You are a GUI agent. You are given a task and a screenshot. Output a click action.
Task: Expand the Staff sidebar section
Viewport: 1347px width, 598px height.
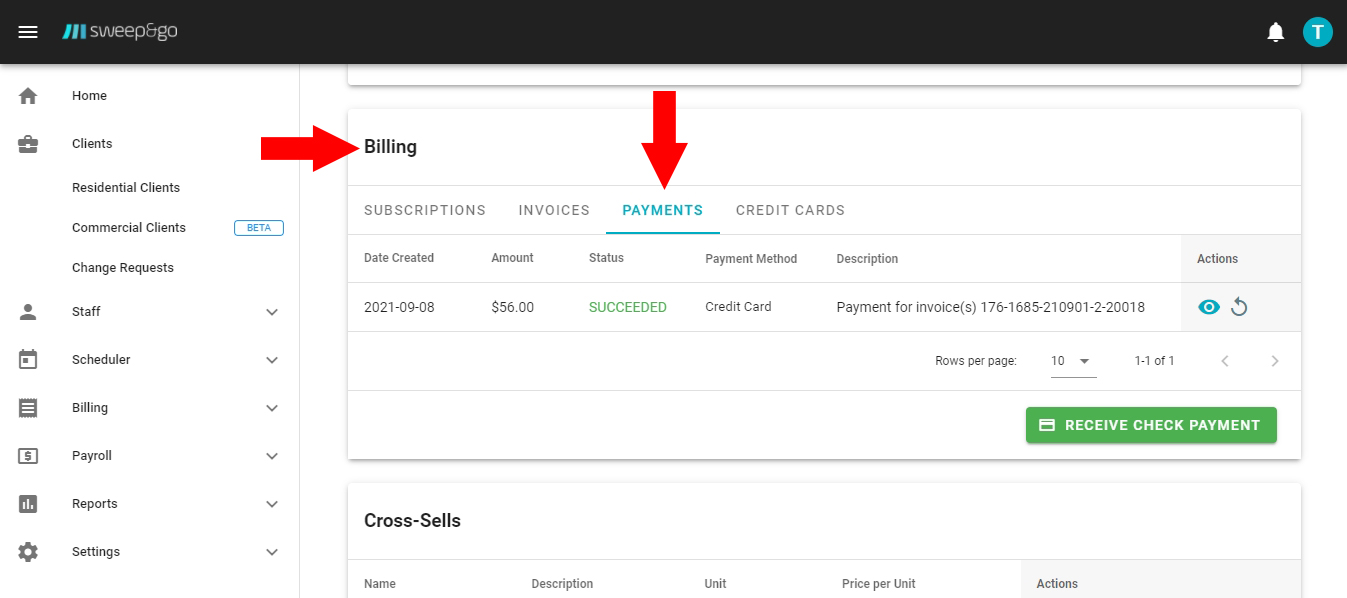click(272, 311)
